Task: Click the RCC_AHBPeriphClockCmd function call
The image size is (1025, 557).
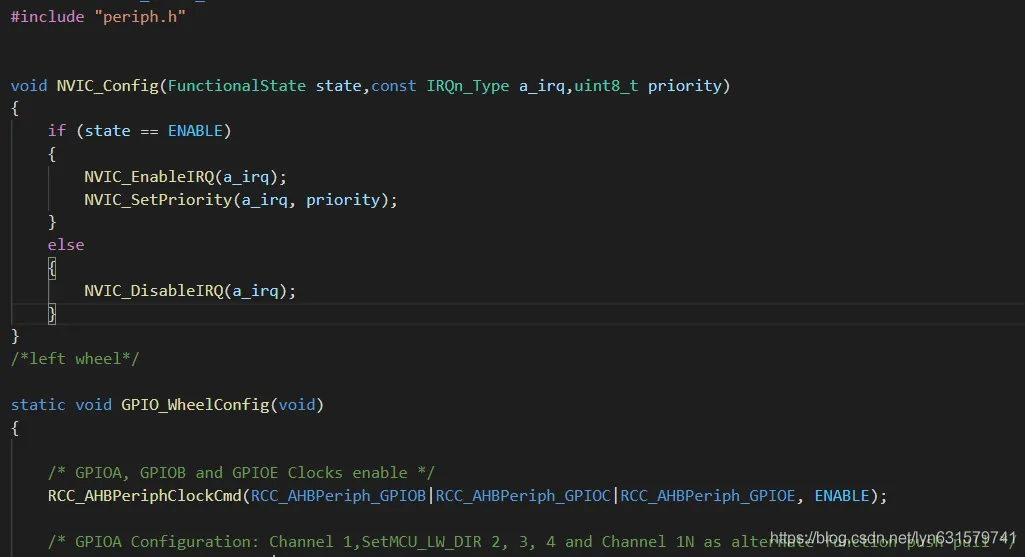Action: (x=144, y=496)
